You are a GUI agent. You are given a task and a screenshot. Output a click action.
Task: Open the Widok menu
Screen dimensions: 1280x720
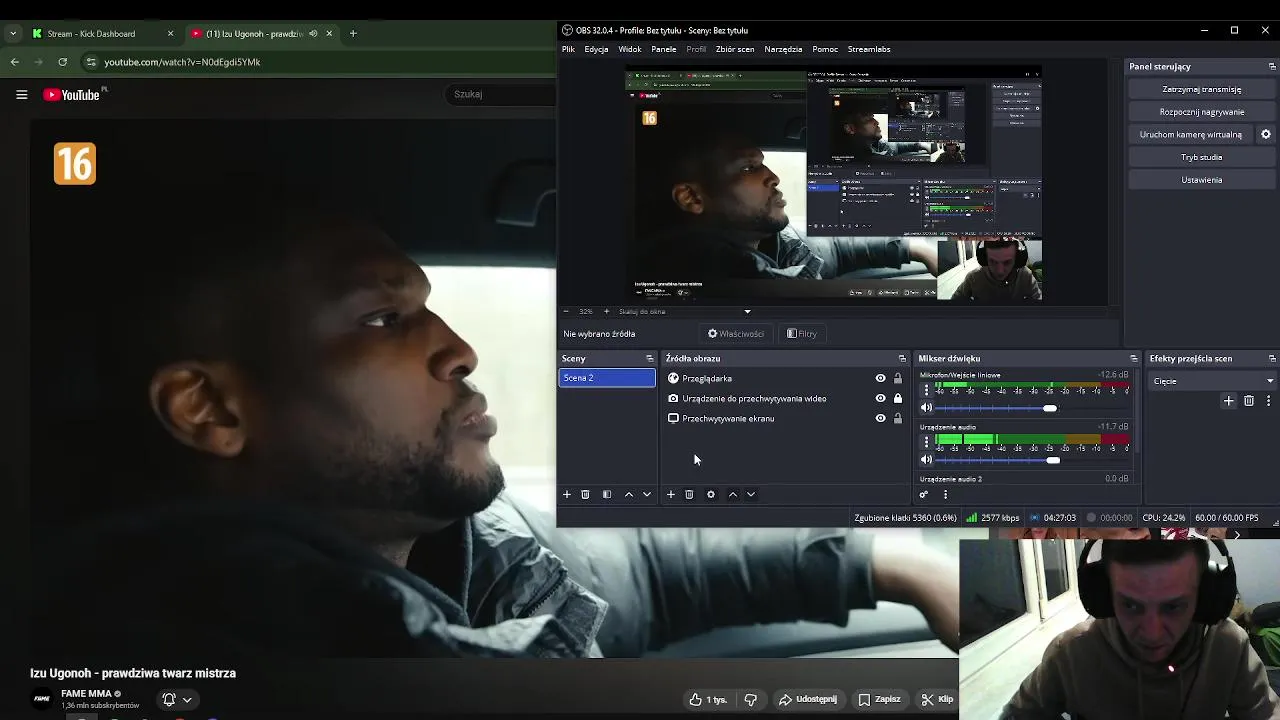point(630,49)
